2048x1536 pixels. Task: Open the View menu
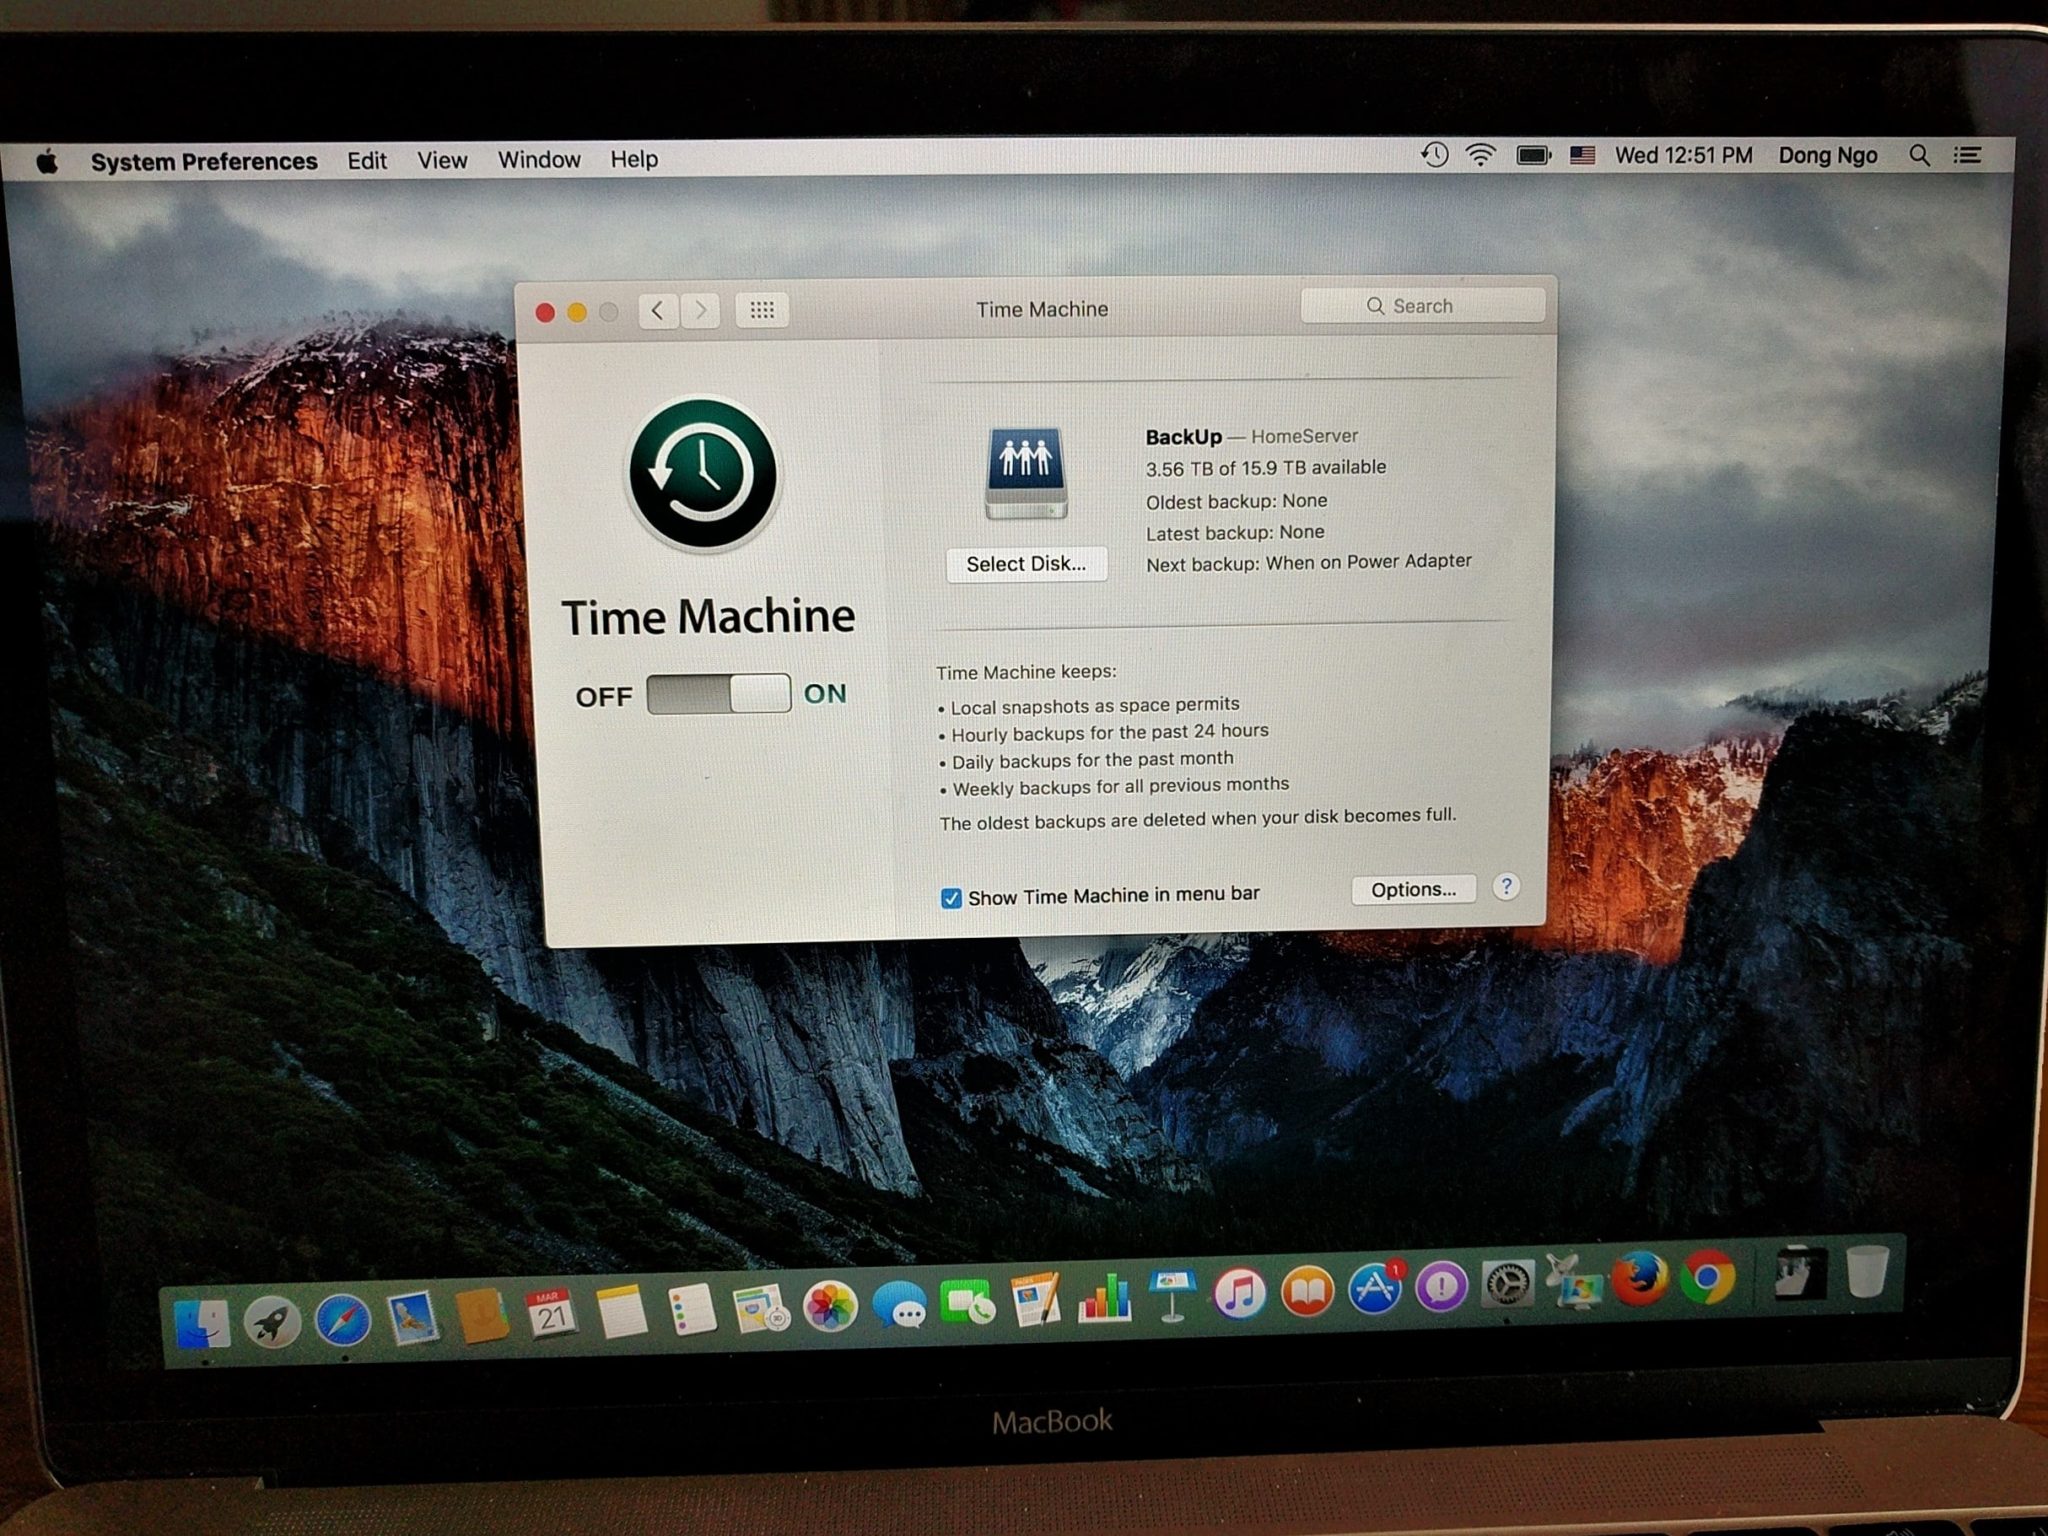tap(442, 160)
